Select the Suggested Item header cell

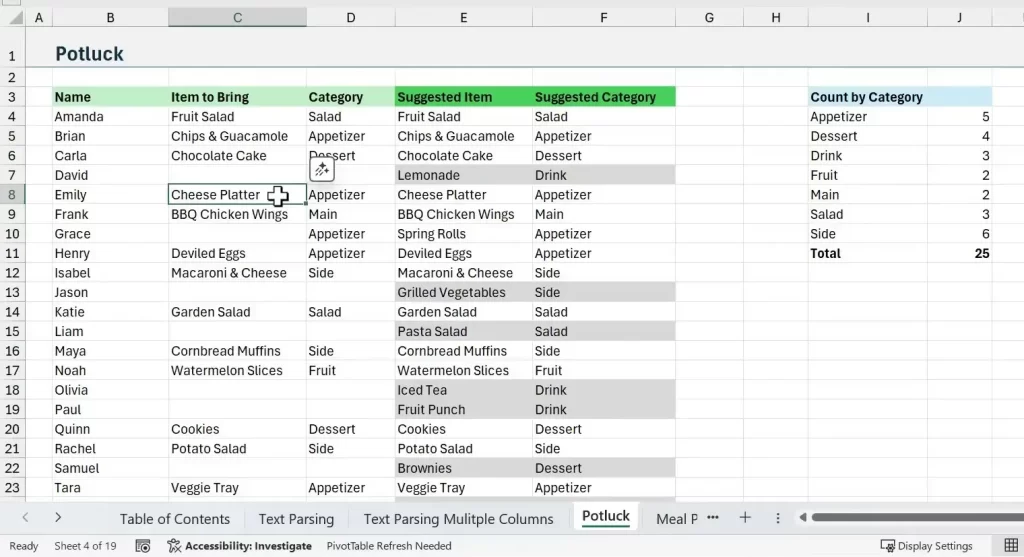pos(445,97)
